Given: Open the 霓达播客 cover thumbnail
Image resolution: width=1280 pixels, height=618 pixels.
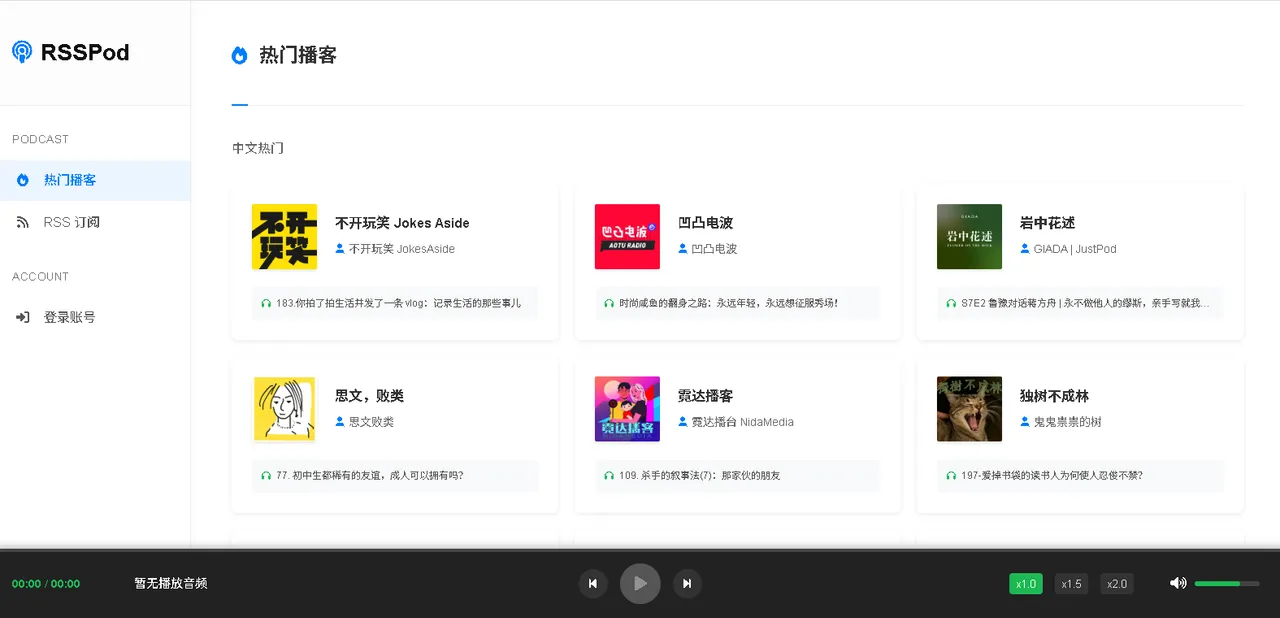Looking at the screenshot, I should (627, 409).
